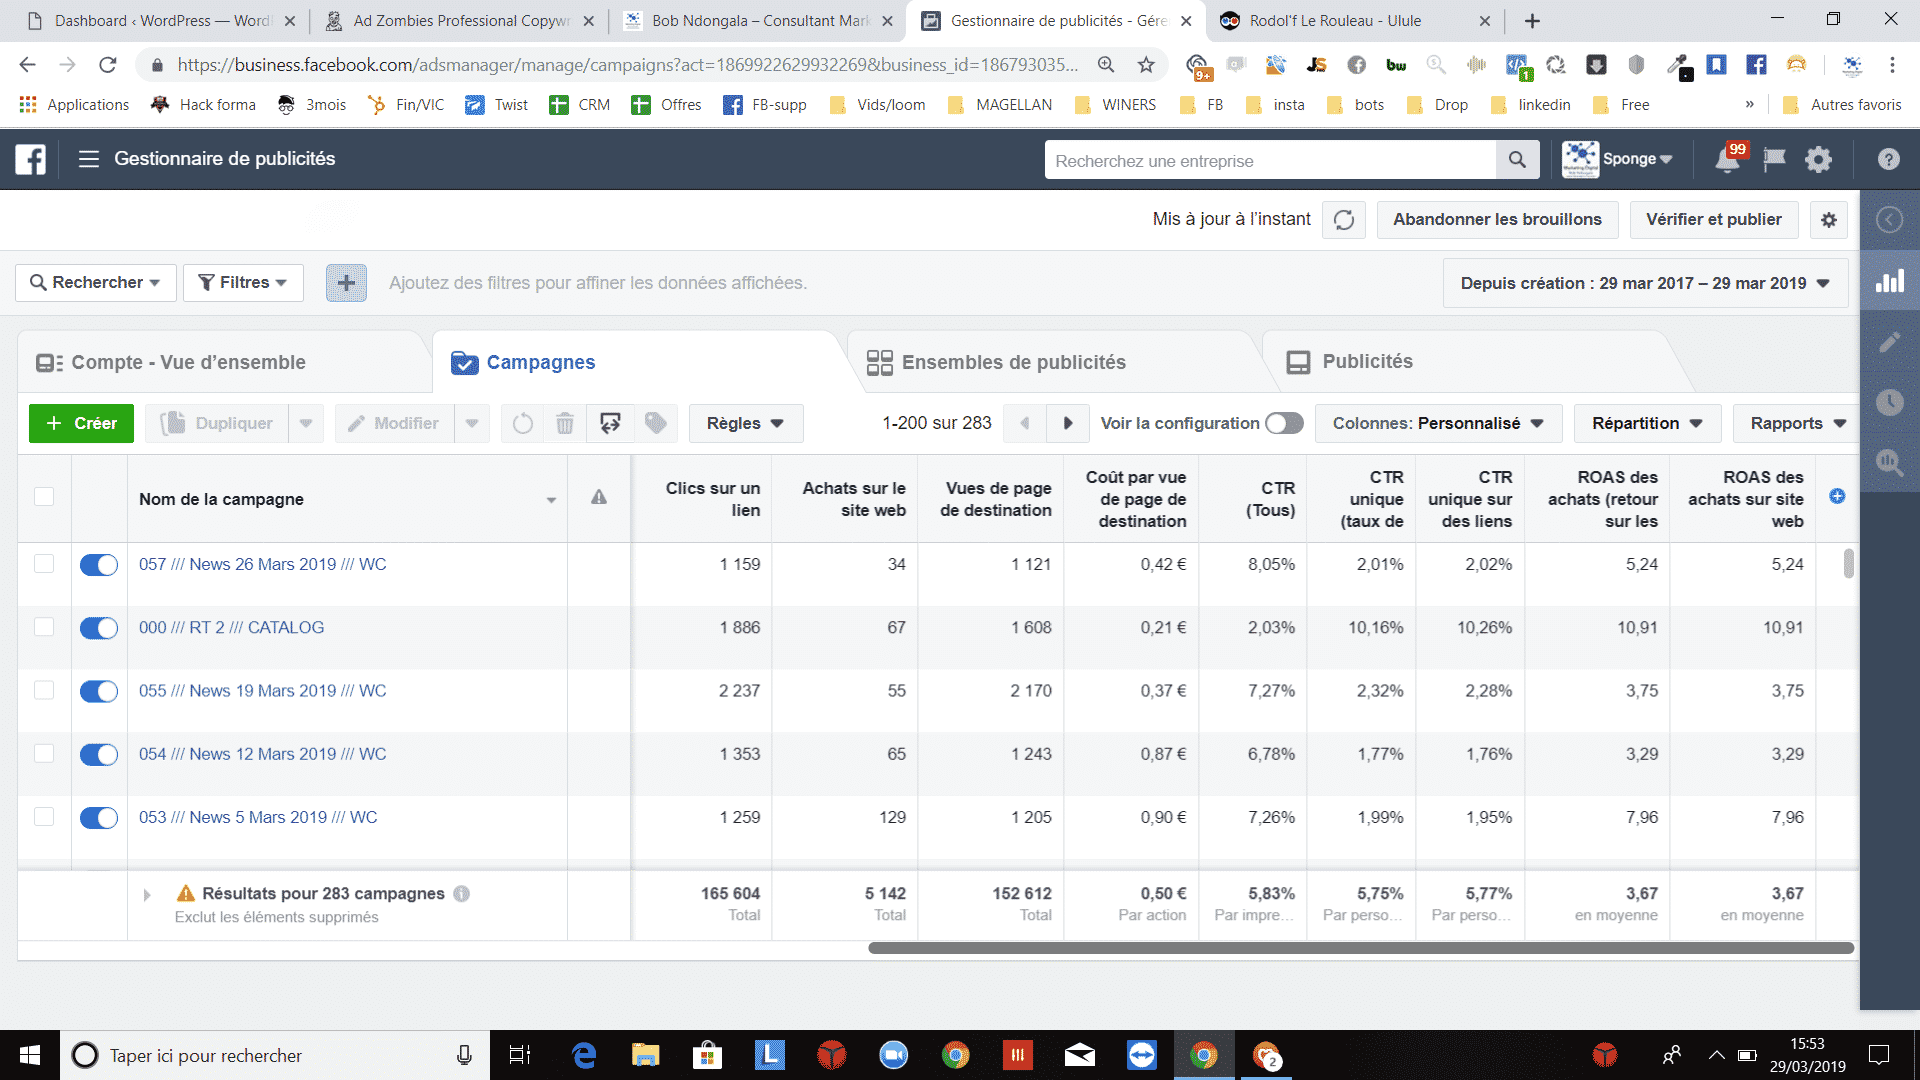Click the plus icon to add a column
Image resolution: width=1920 pixels, height=1080 pixels.
[1837, 497]
